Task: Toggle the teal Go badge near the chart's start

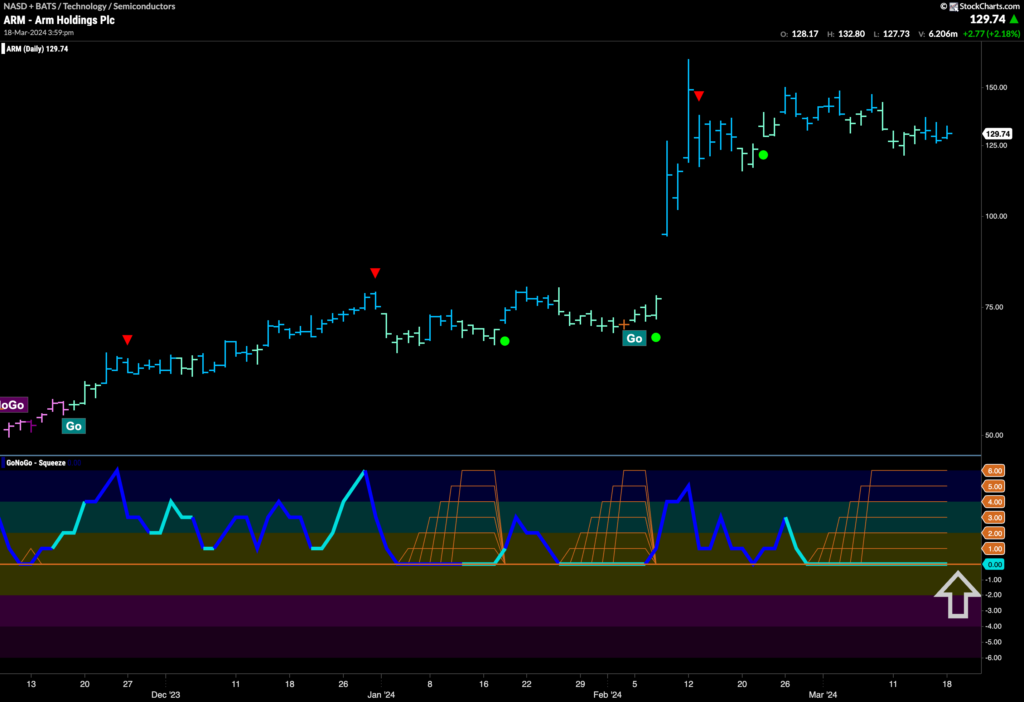Action: coord(74,426)
